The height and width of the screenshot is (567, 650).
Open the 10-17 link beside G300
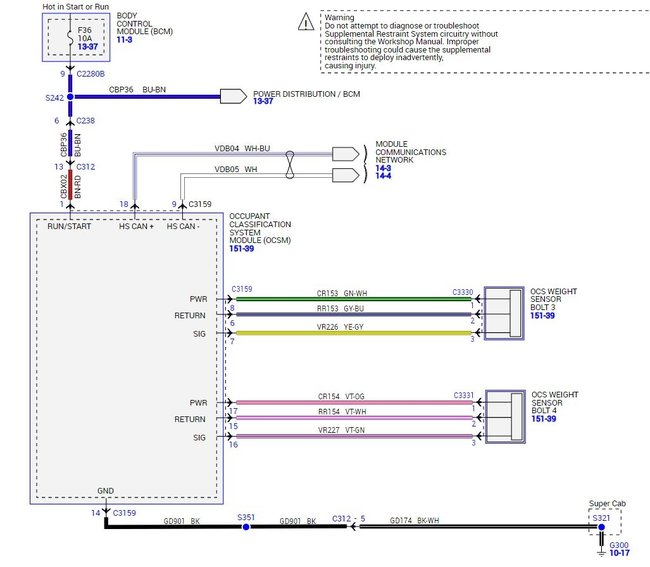(619, 553)
